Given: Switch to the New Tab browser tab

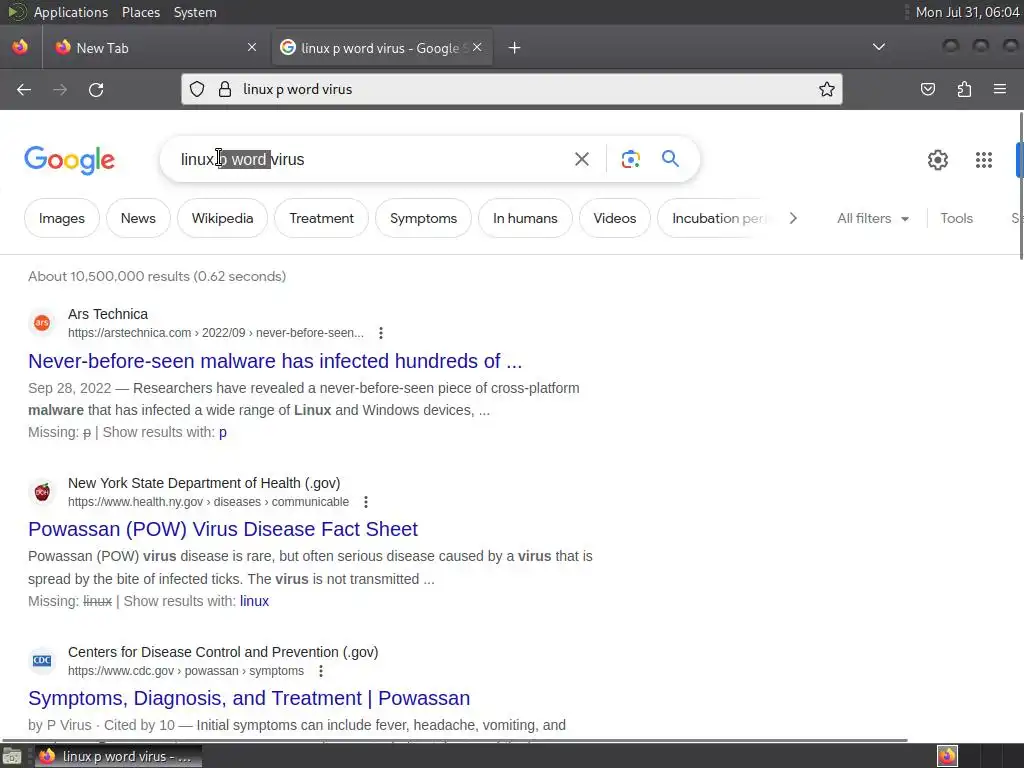Looking at the screenshot, I should coord(155,48).
